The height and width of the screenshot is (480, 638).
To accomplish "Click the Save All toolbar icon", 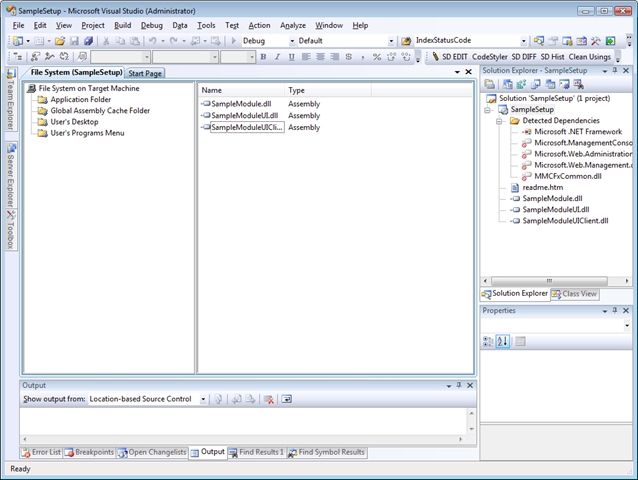I will [88, 41].
